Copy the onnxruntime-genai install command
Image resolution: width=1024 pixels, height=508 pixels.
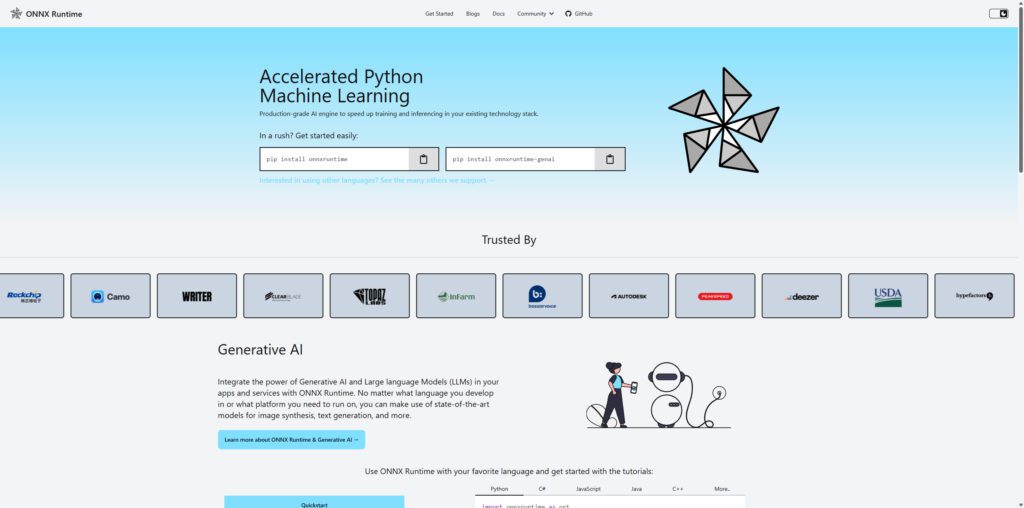(610, 159)
